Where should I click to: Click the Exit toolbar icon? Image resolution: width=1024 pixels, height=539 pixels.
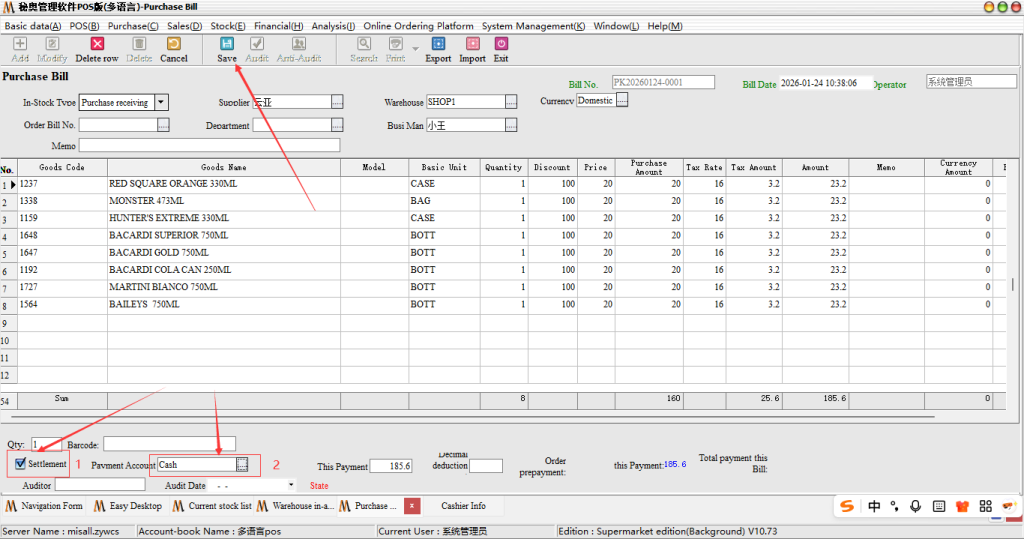coord(501,45)
